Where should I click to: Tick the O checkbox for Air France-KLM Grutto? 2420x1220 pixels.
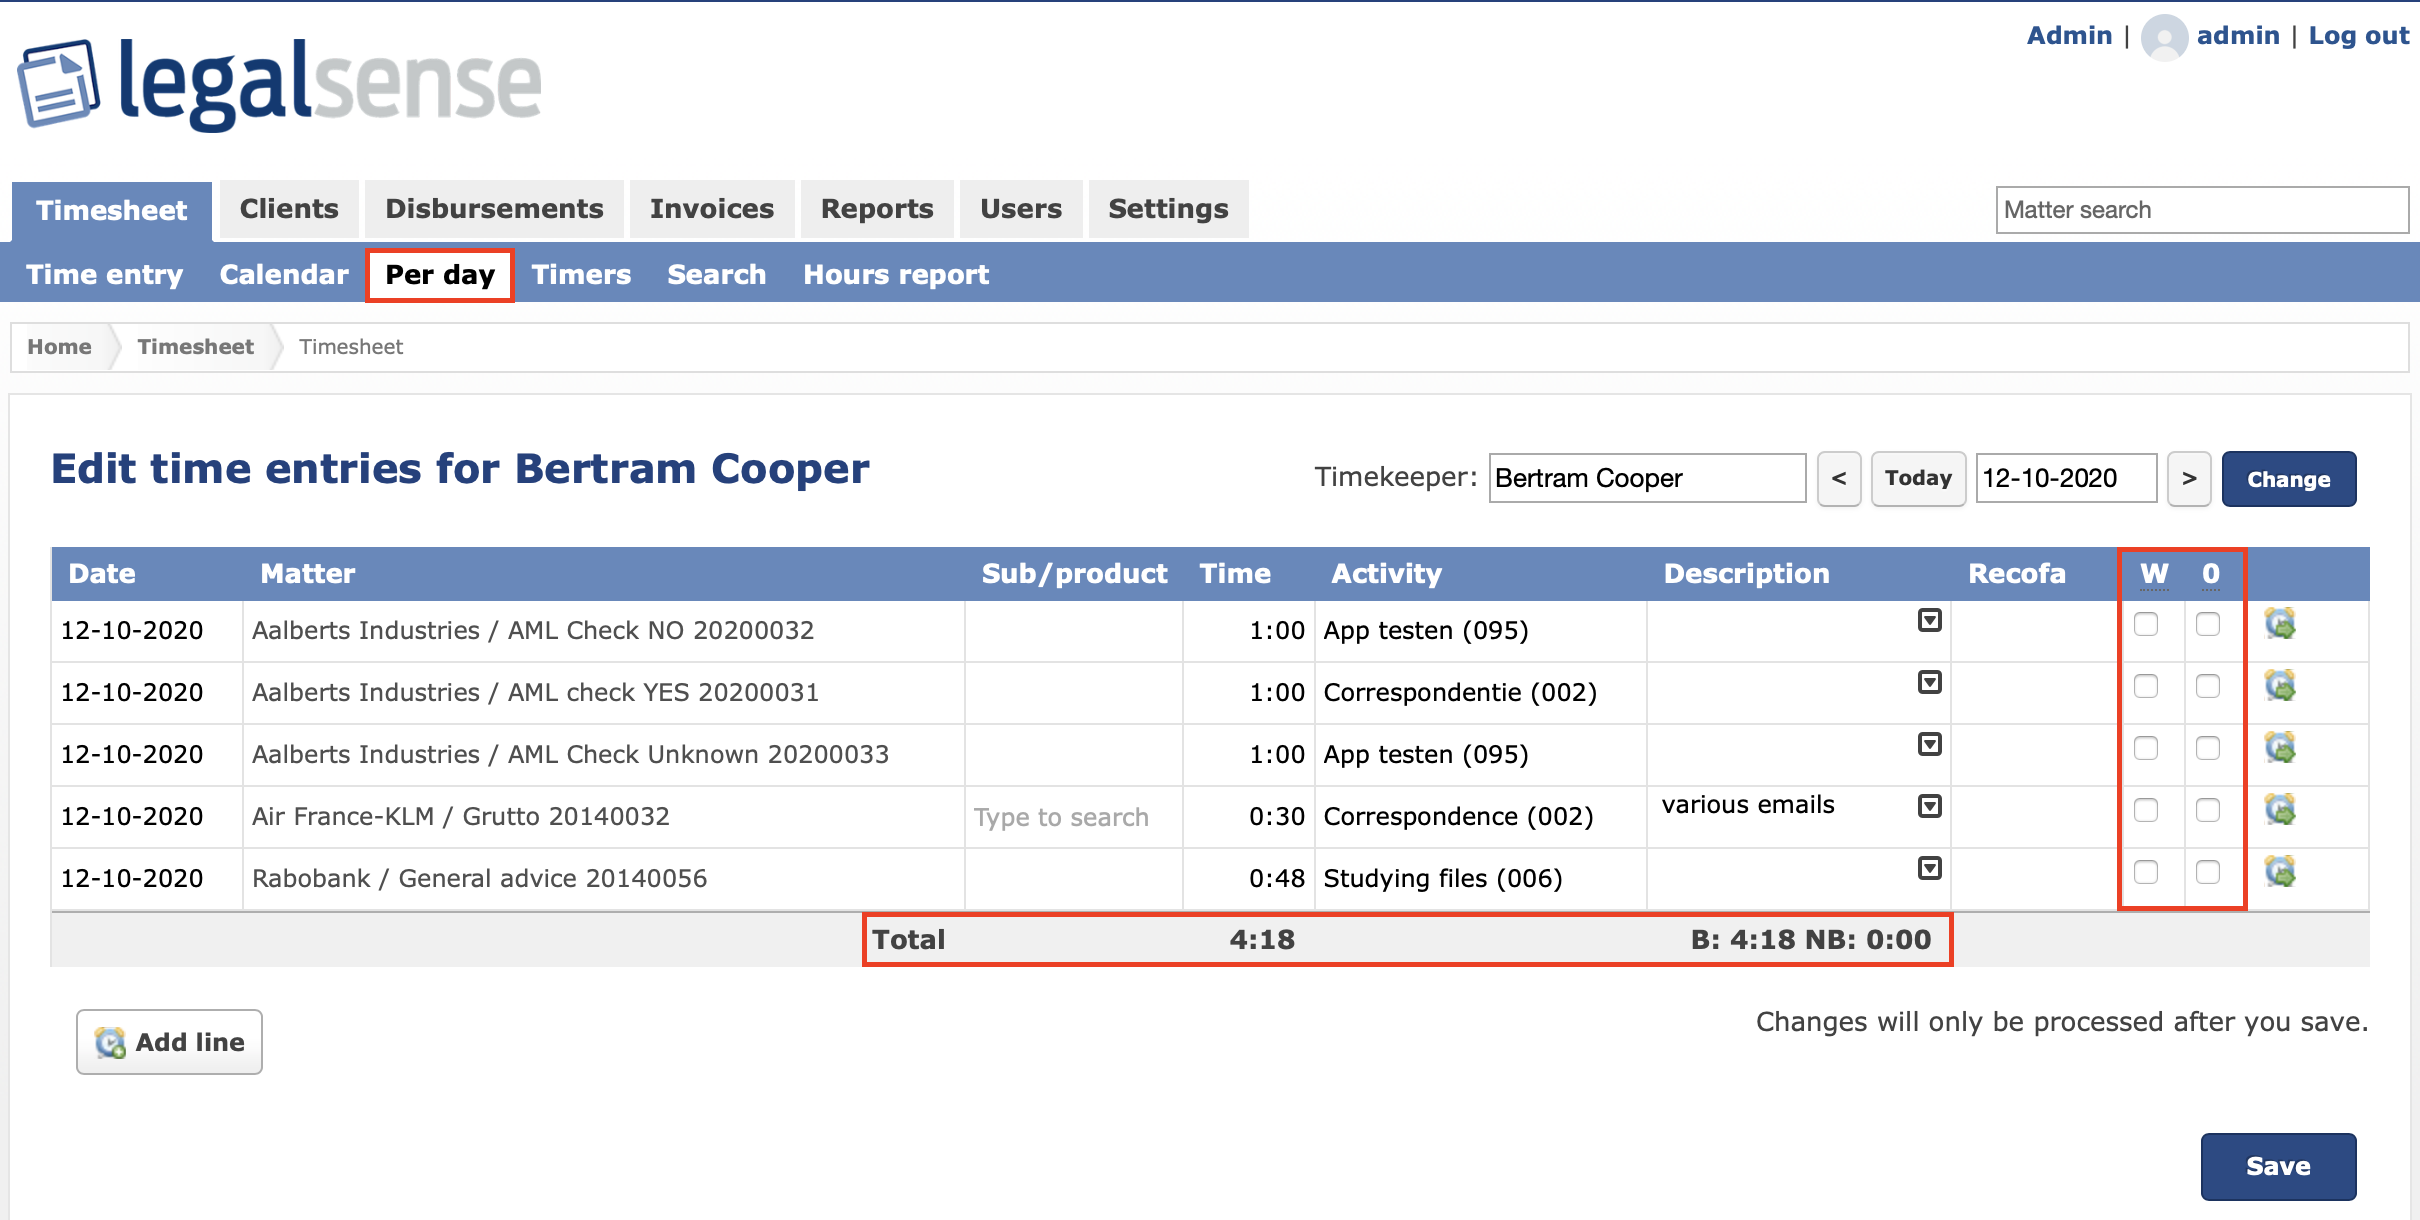click(x=2208, y=811)
